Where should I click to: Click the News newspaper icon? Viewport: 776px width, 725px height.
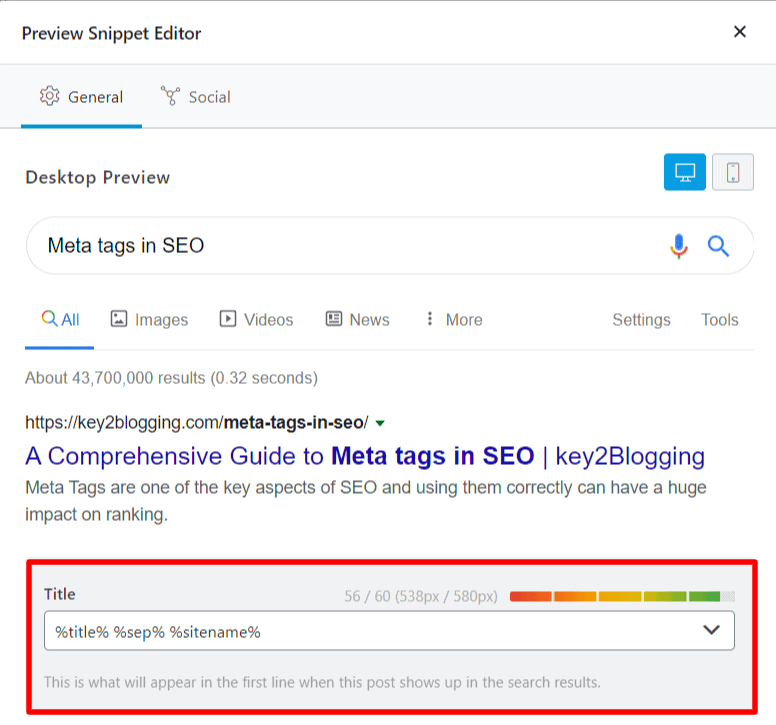[334, 319]
